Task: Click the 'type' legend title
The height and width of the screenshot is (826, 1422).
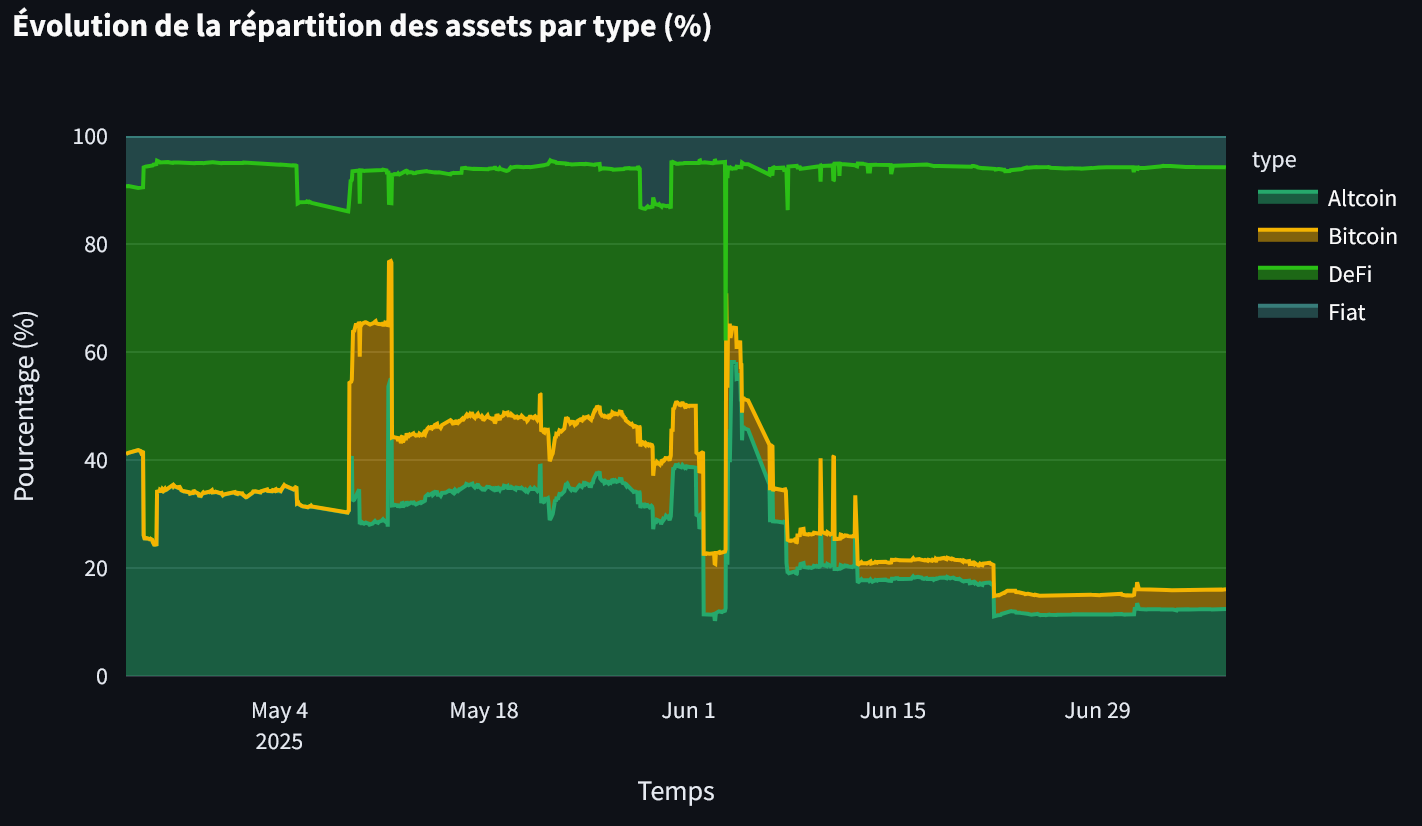Action: pyautogui.click(x=1274, y=160)
